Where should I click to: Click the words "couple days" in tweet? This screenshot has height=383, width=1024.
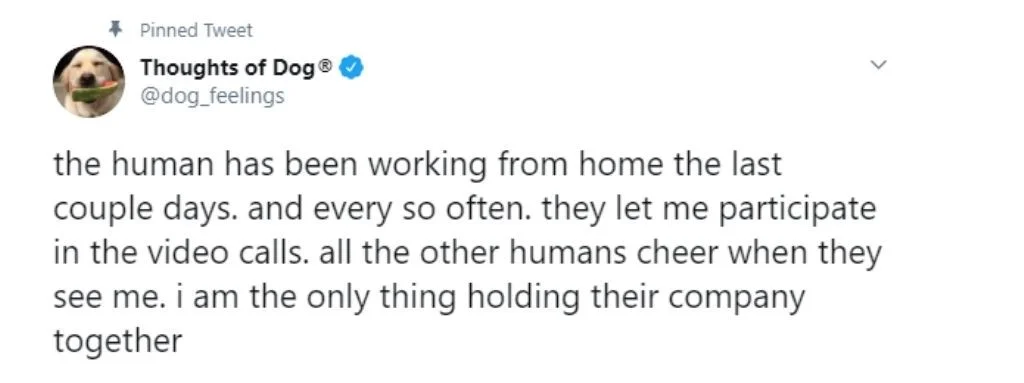152,210
